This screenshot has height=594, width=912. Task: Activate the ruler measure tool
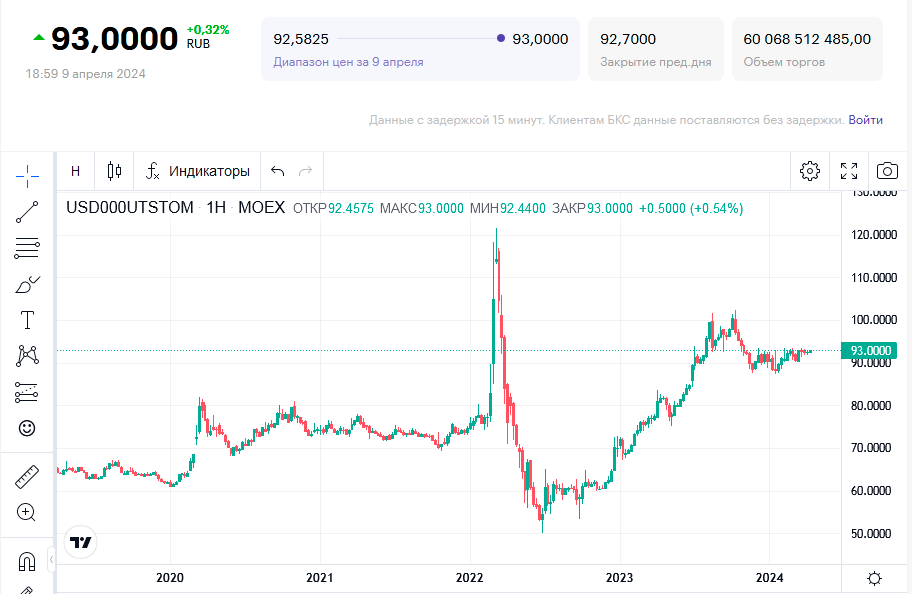coord(27,476)
